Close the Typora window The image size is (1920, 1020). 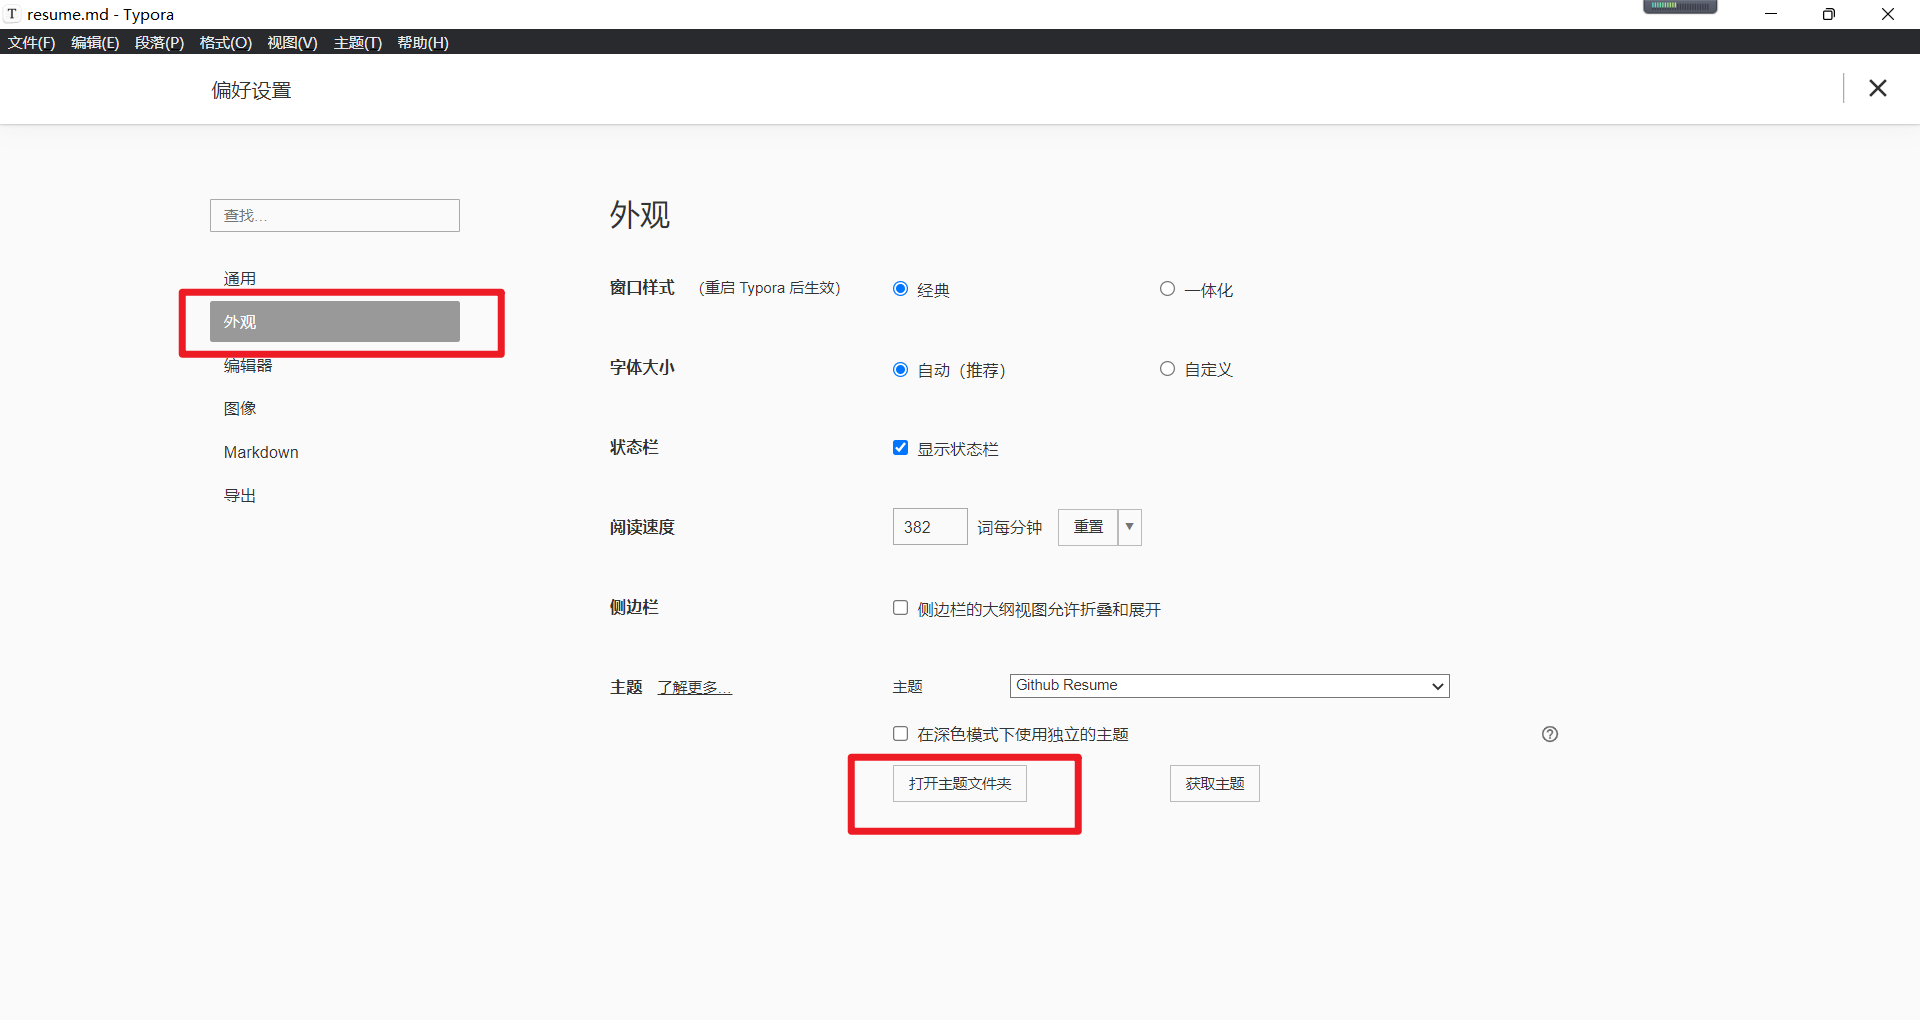(1888, 14)
